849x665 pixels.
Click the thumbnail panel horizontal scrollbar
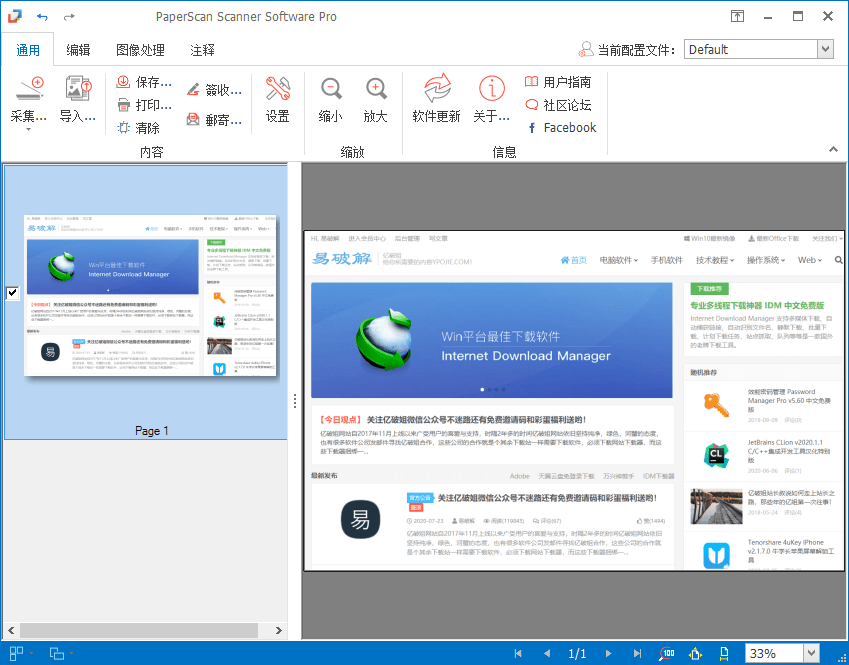point(144,630)
